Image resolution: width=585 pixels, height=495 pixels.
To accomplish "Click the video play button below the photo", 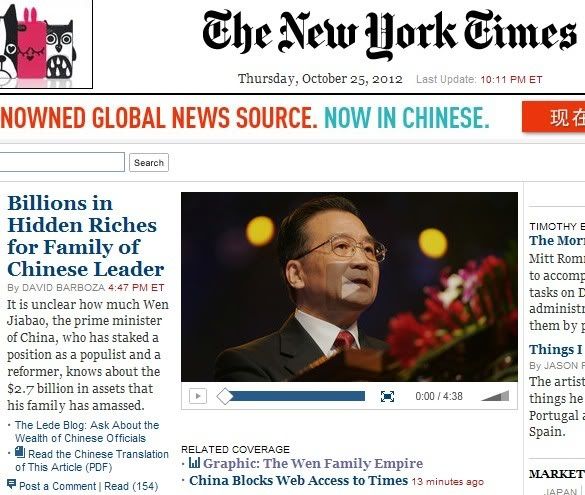I will coord(198,396).
